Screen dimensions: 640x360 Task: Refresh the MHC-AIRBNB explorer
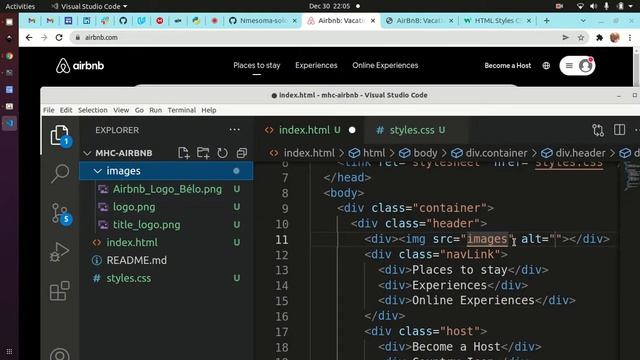222,153
